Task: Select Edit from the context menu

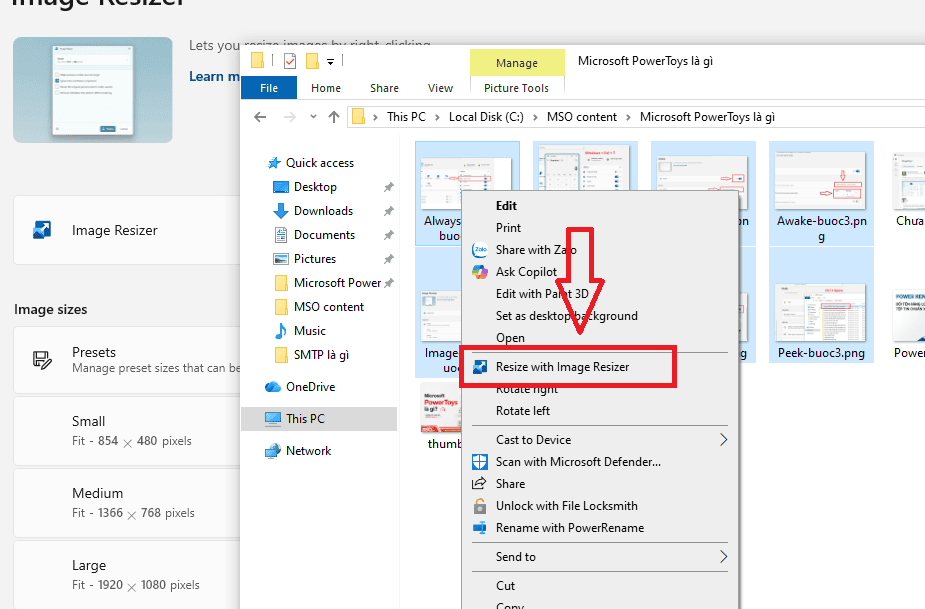Action: (599, 205)
